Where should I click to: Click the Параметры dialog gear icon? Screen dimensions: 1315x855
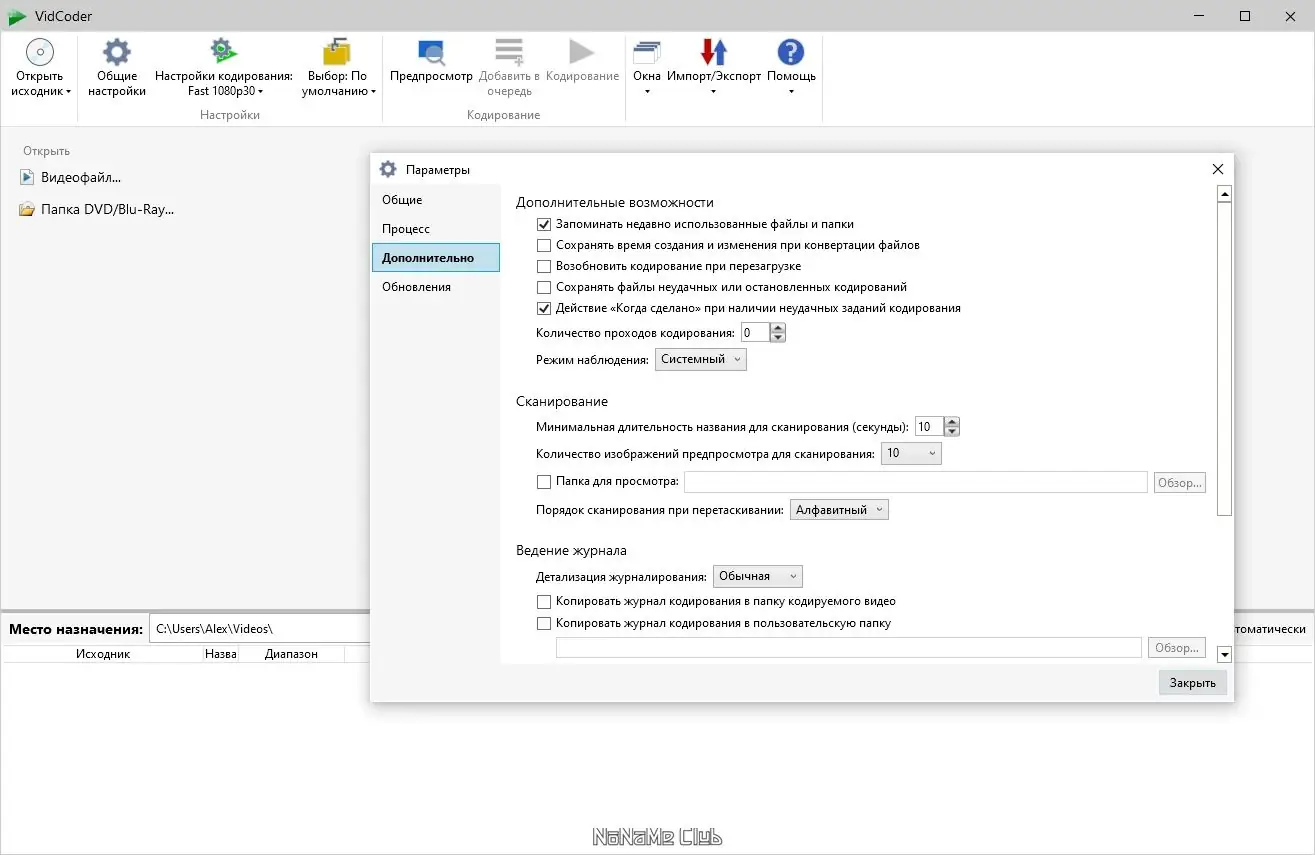pyautogui.click(x=388, y=169)
